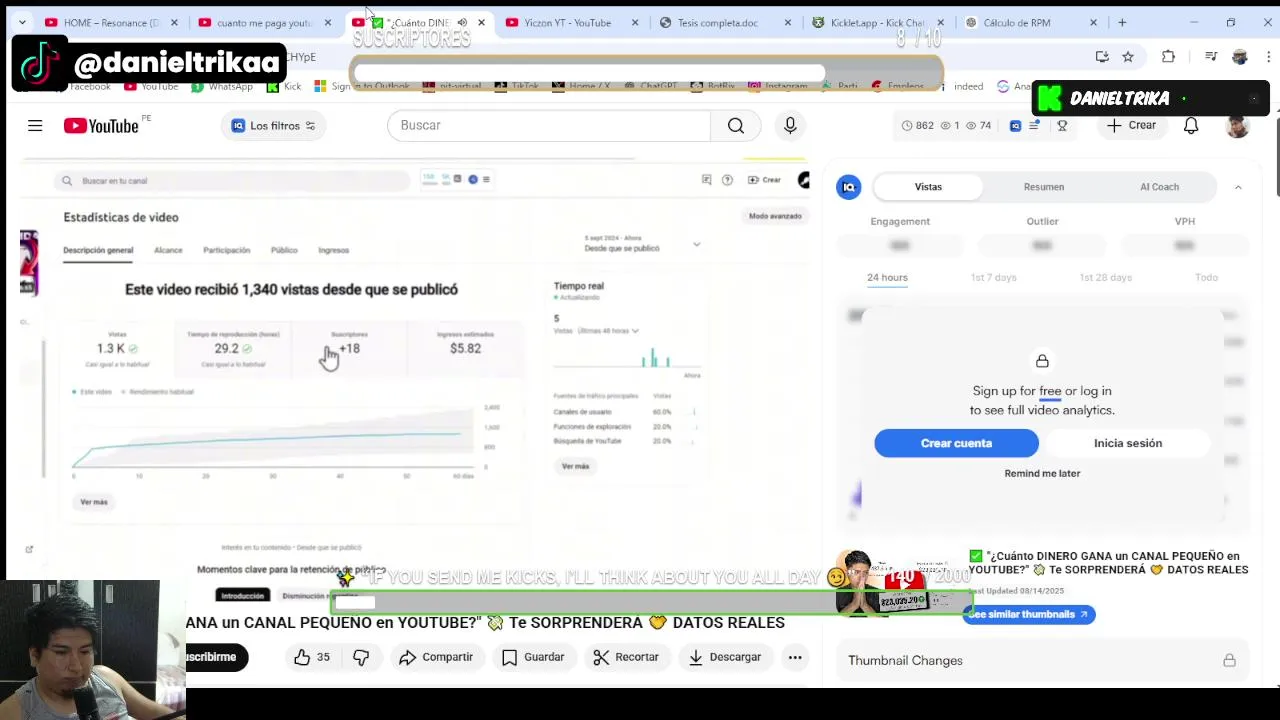Mute the playing tab audio icon

click(462, 22)
